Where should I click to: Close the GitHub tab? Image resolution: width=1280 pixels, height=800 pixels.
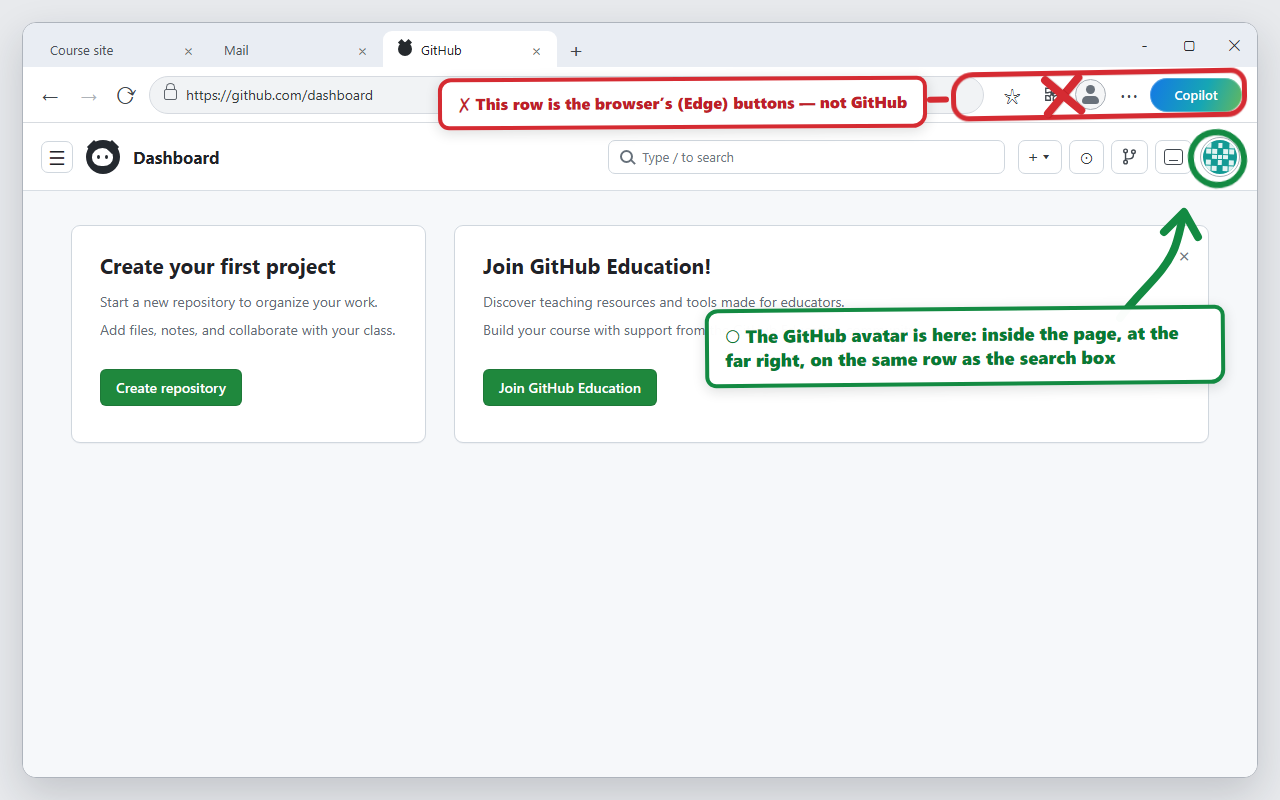tap(536, 51)
